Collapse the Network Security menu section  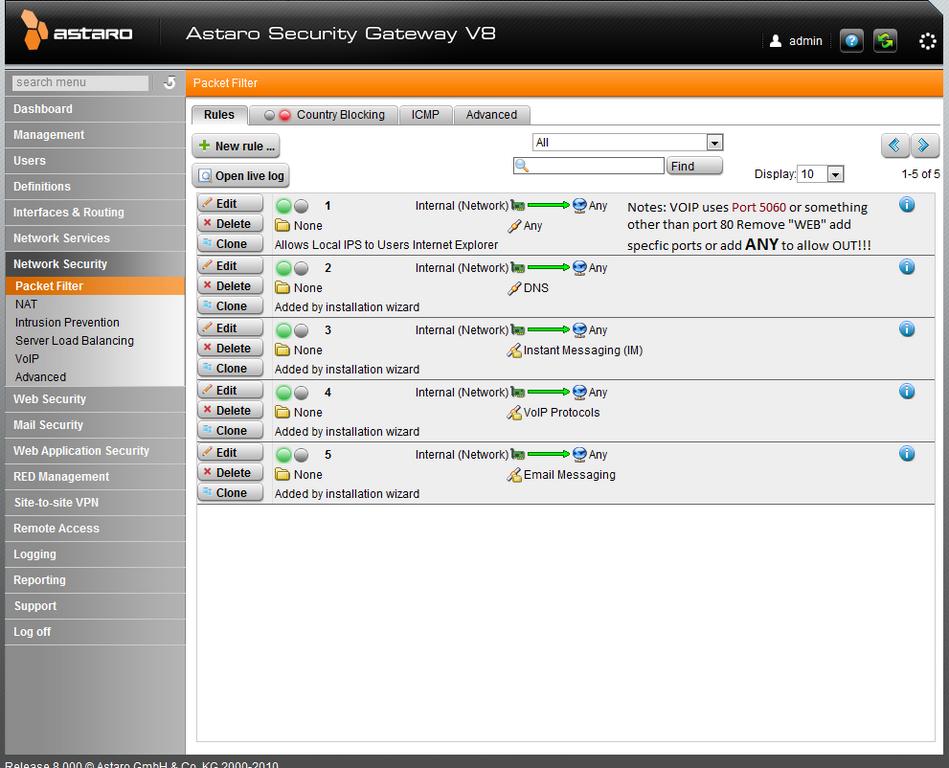tap(95, 264)
